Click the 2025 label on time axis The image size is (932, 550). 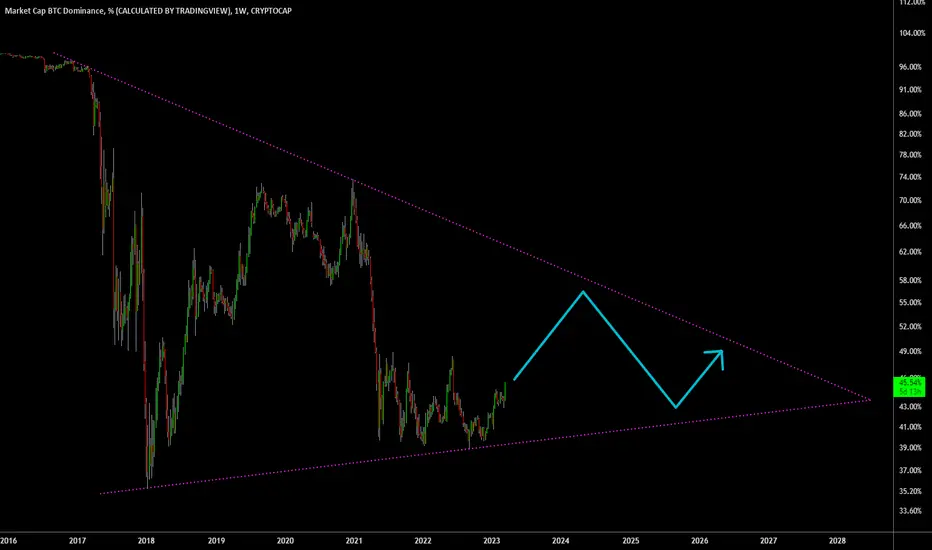[631, 540]
